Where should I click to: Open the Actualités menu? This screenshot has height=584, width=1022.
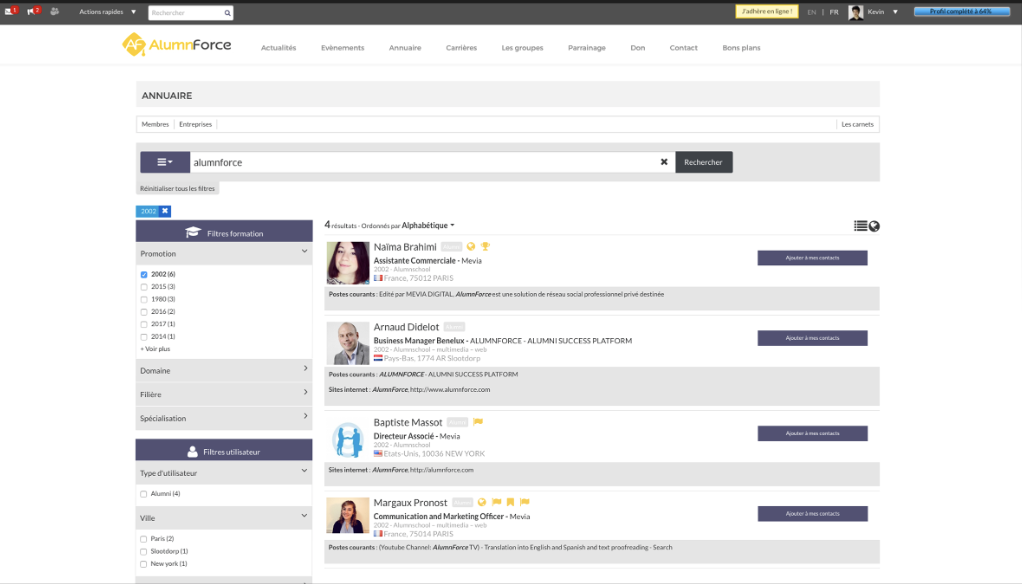pos(278,48)
